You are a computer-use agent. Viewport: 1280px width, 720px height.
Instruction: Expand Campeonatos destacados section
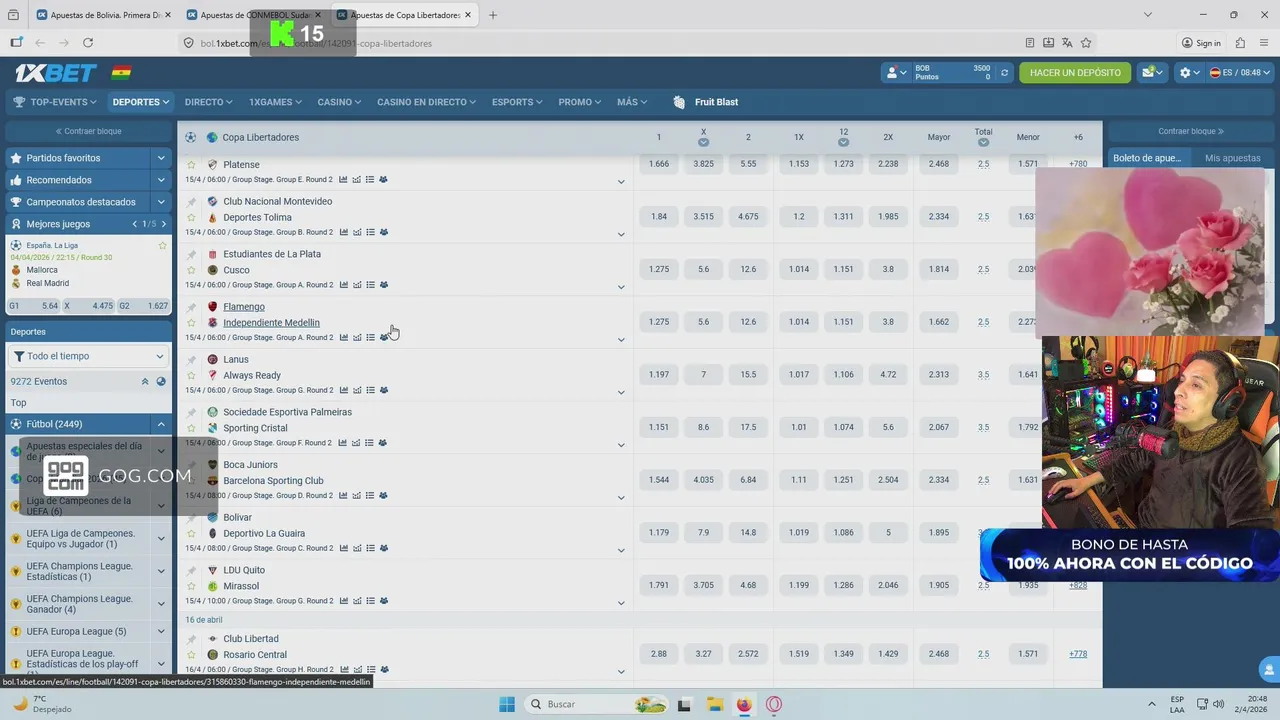[x=160, y=202]
